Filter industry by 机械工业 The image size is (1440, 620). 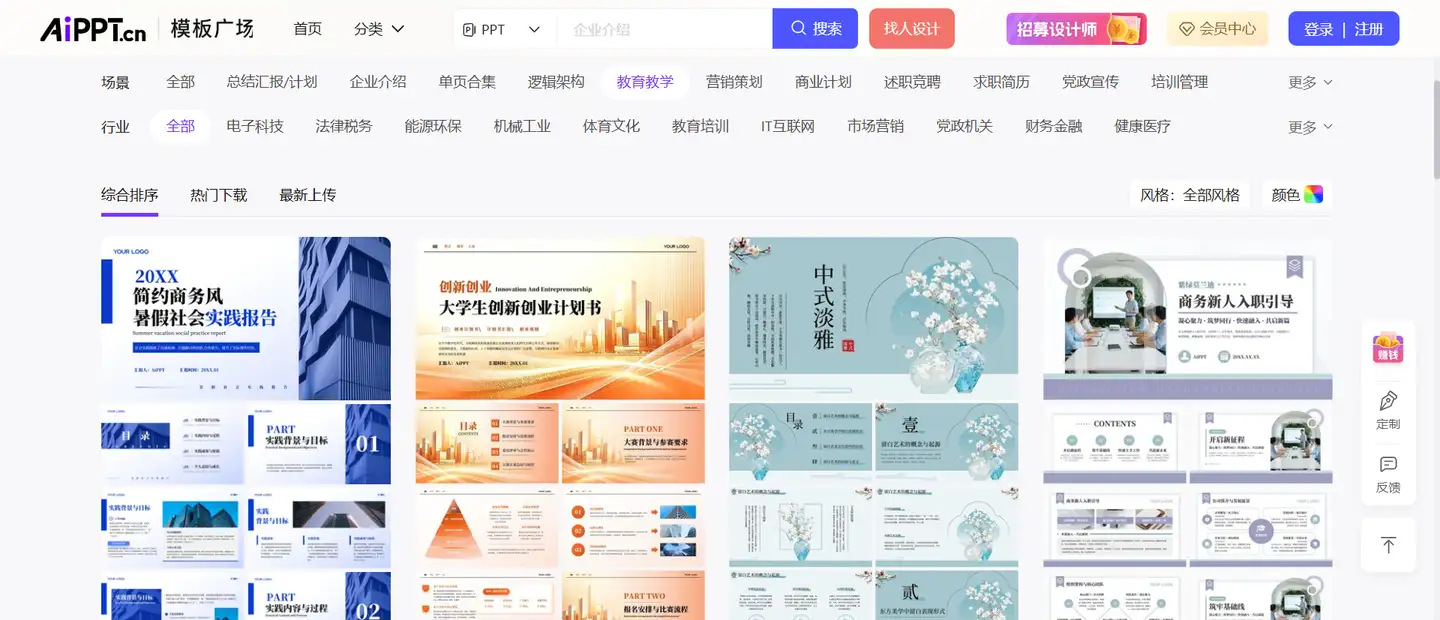tap(522, 126)
